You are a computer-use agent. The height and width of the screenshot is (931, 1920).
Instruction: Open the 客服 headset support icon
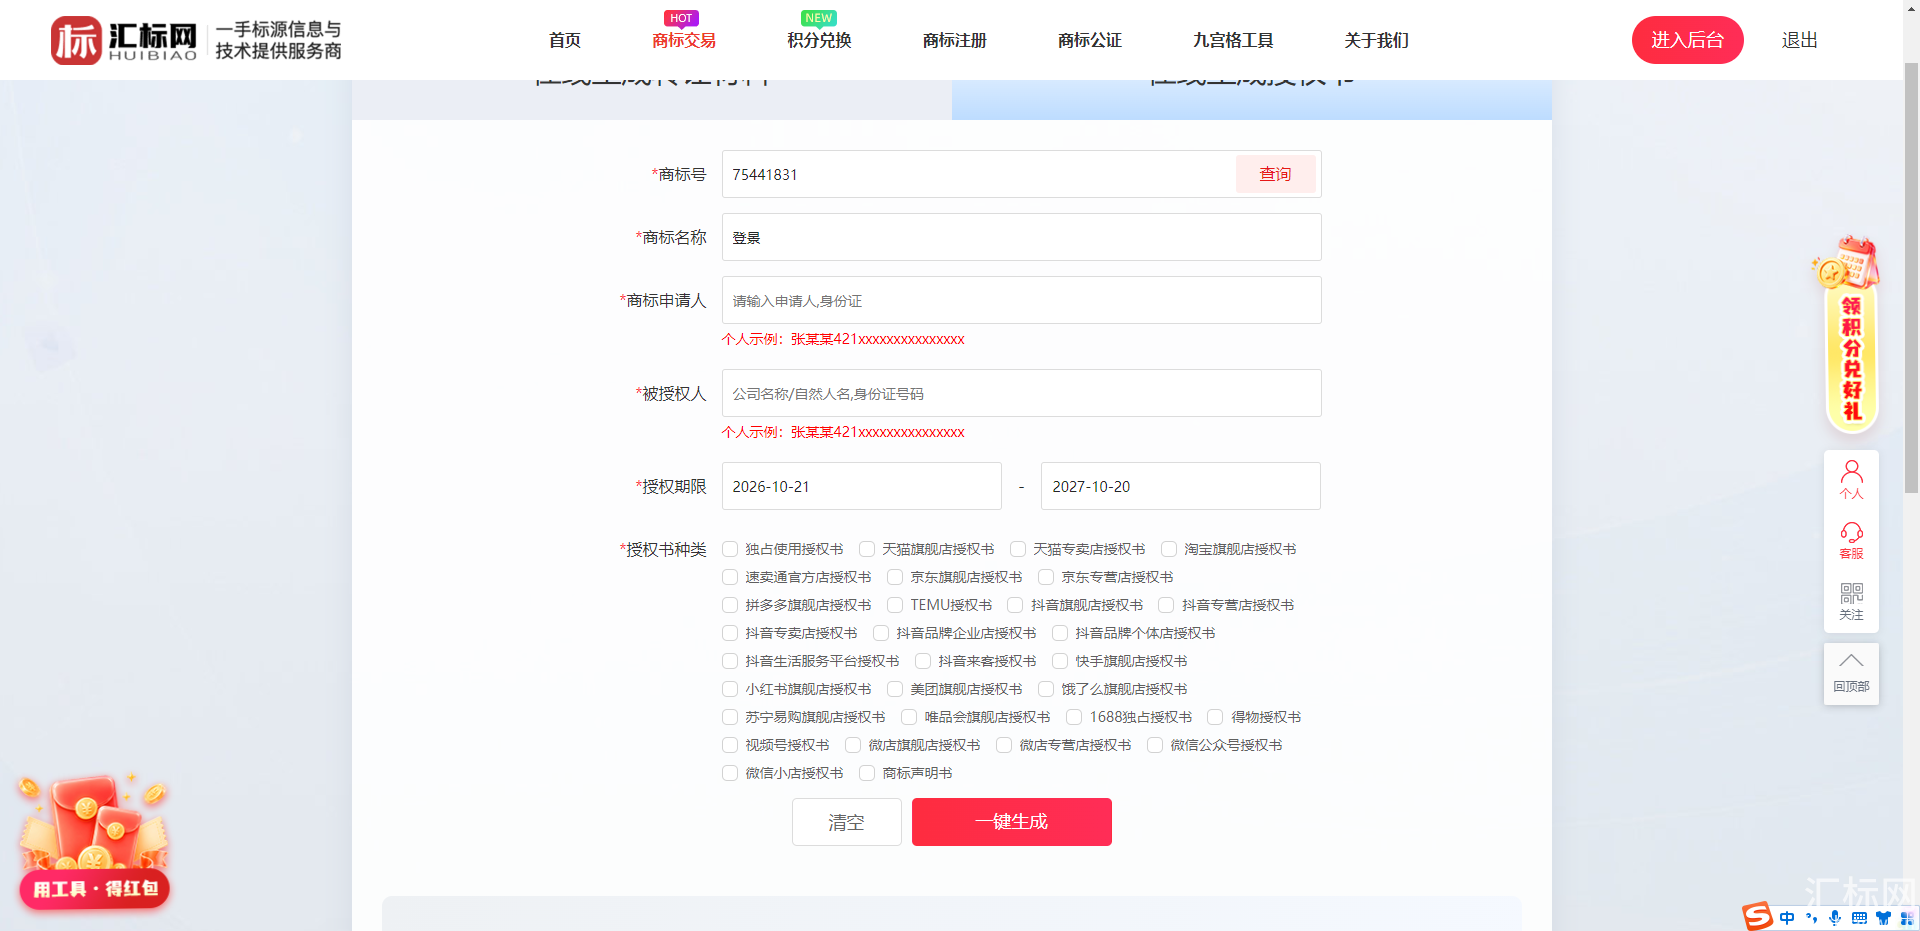click(1851, 540)
